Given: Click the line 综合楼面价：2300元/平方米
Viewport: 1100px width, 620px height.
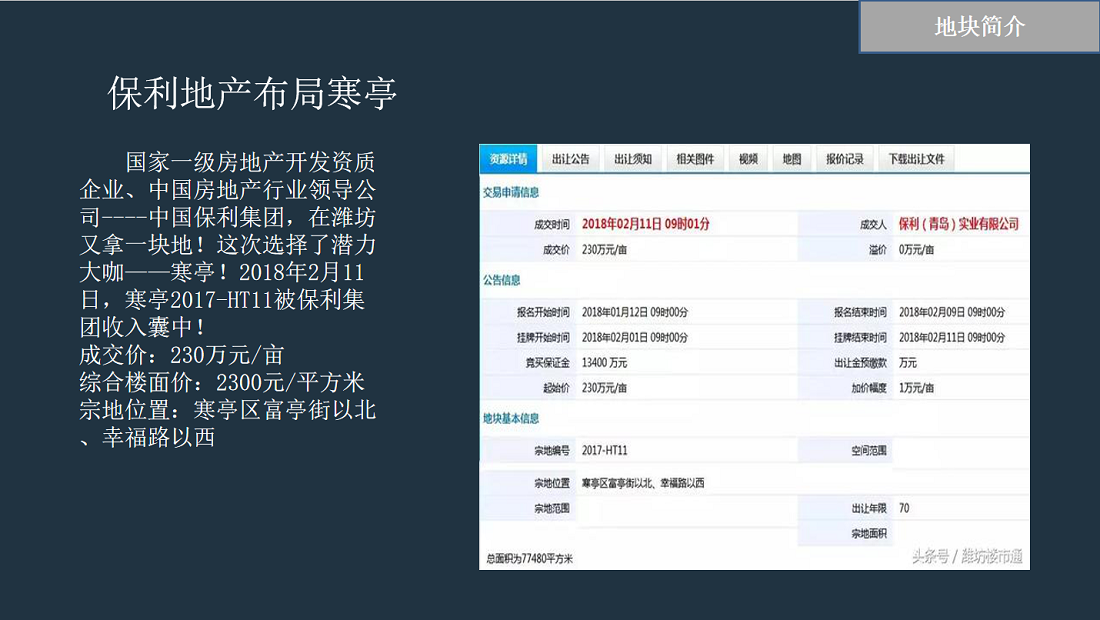Looking at the screenshot, I should (x=222, y=382).
